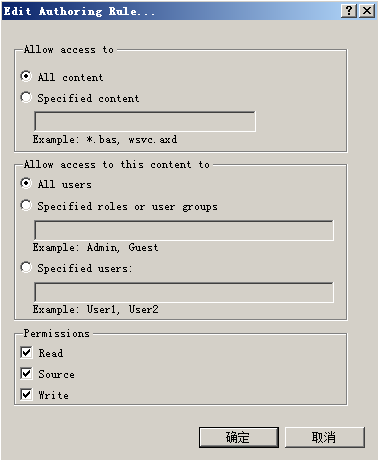Click the Specified users input field
Viewport: 378px width, 460px height.
[184, 292]
